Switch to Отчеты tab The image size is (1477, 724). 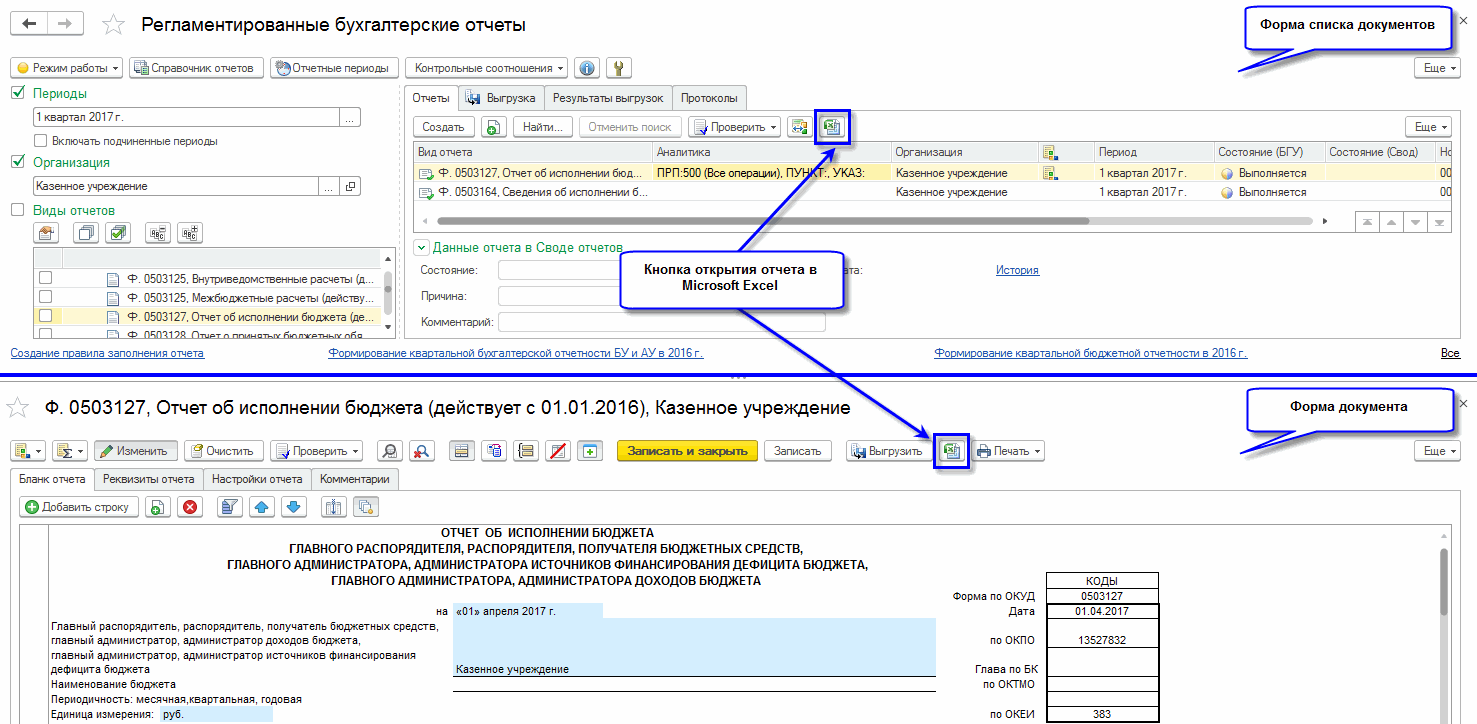click(x=431, y=98)
